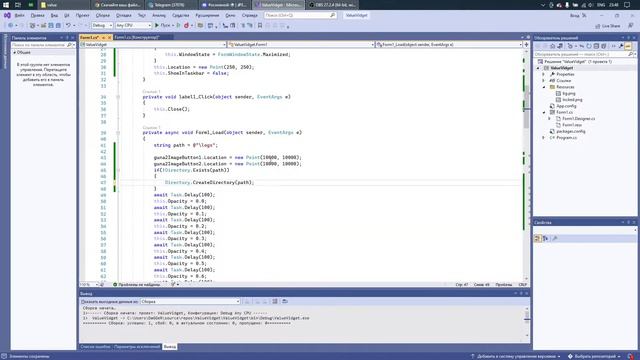Click the Visual Studio logo icon
640x360 pixels.
[7, 15]
